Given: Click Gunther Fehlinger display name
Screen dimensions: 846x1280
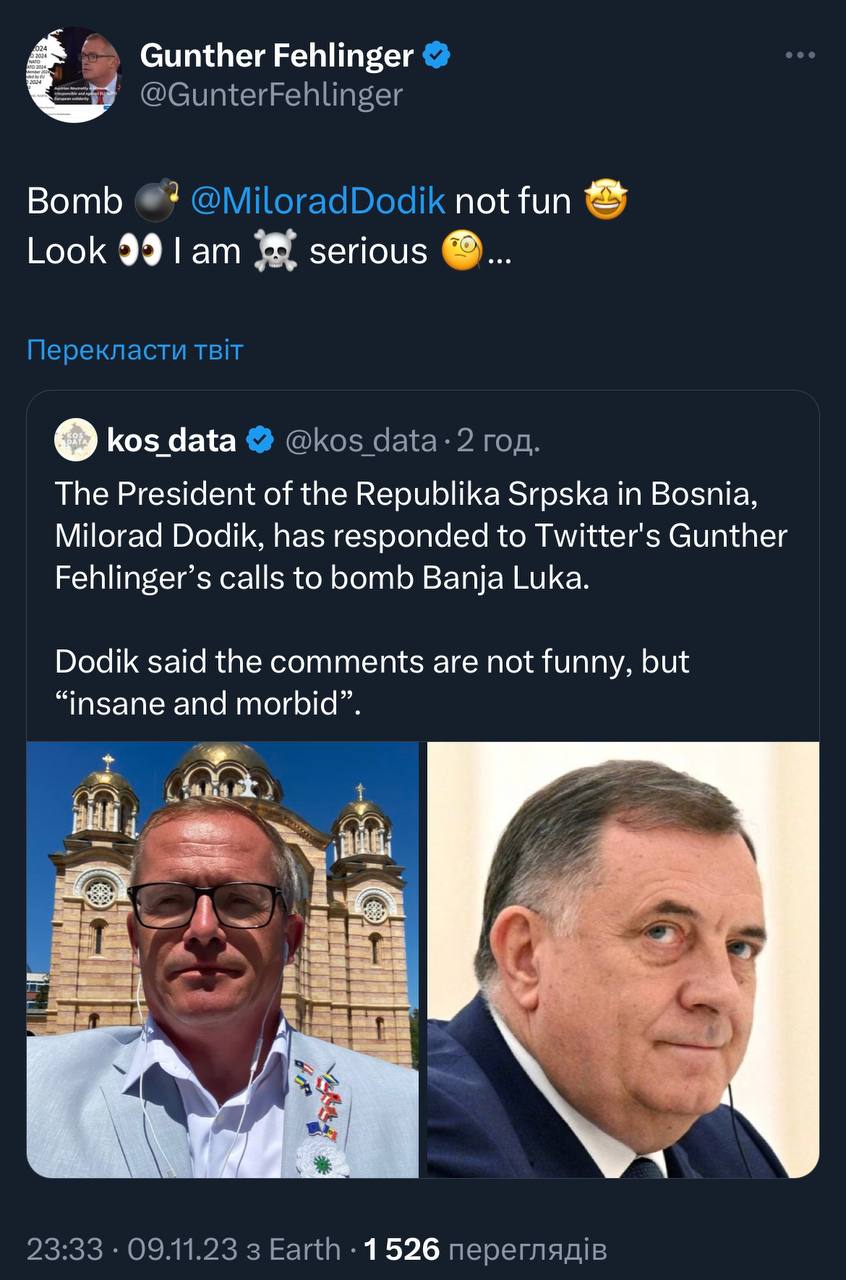Looking at the screenshot, I should pos(277,56).
